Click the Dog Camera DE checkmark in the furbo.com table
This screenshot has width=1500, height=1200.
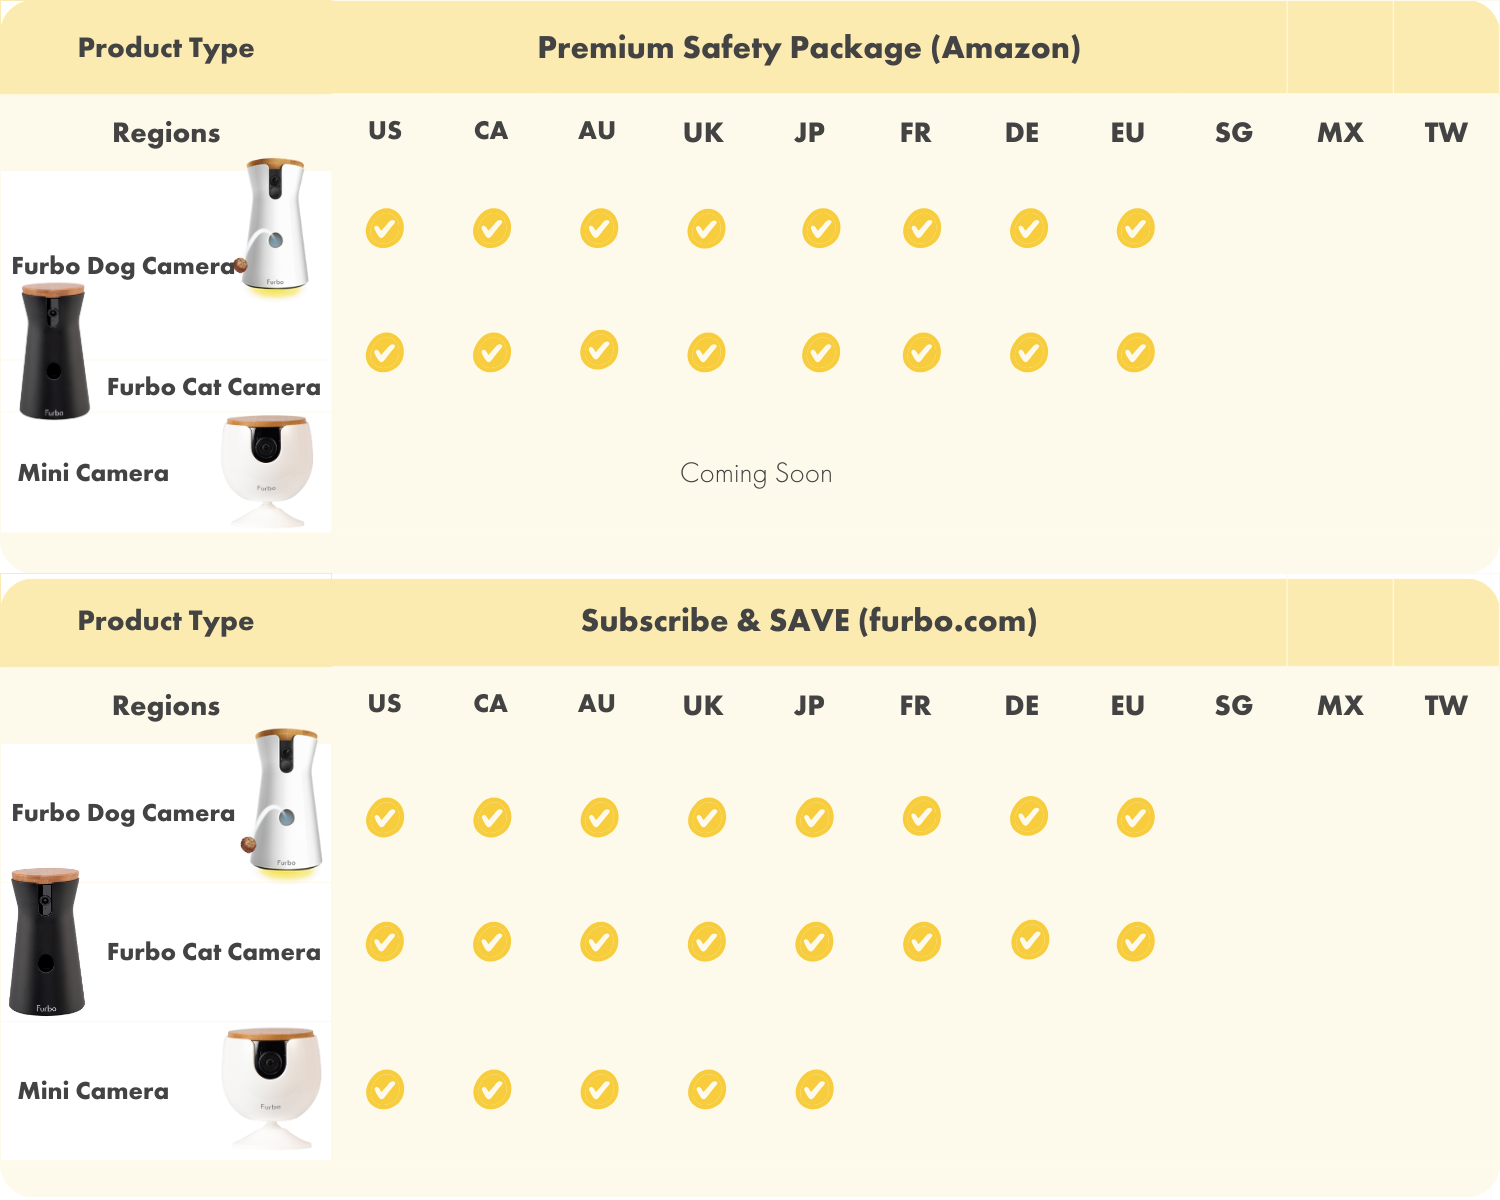1029,816
